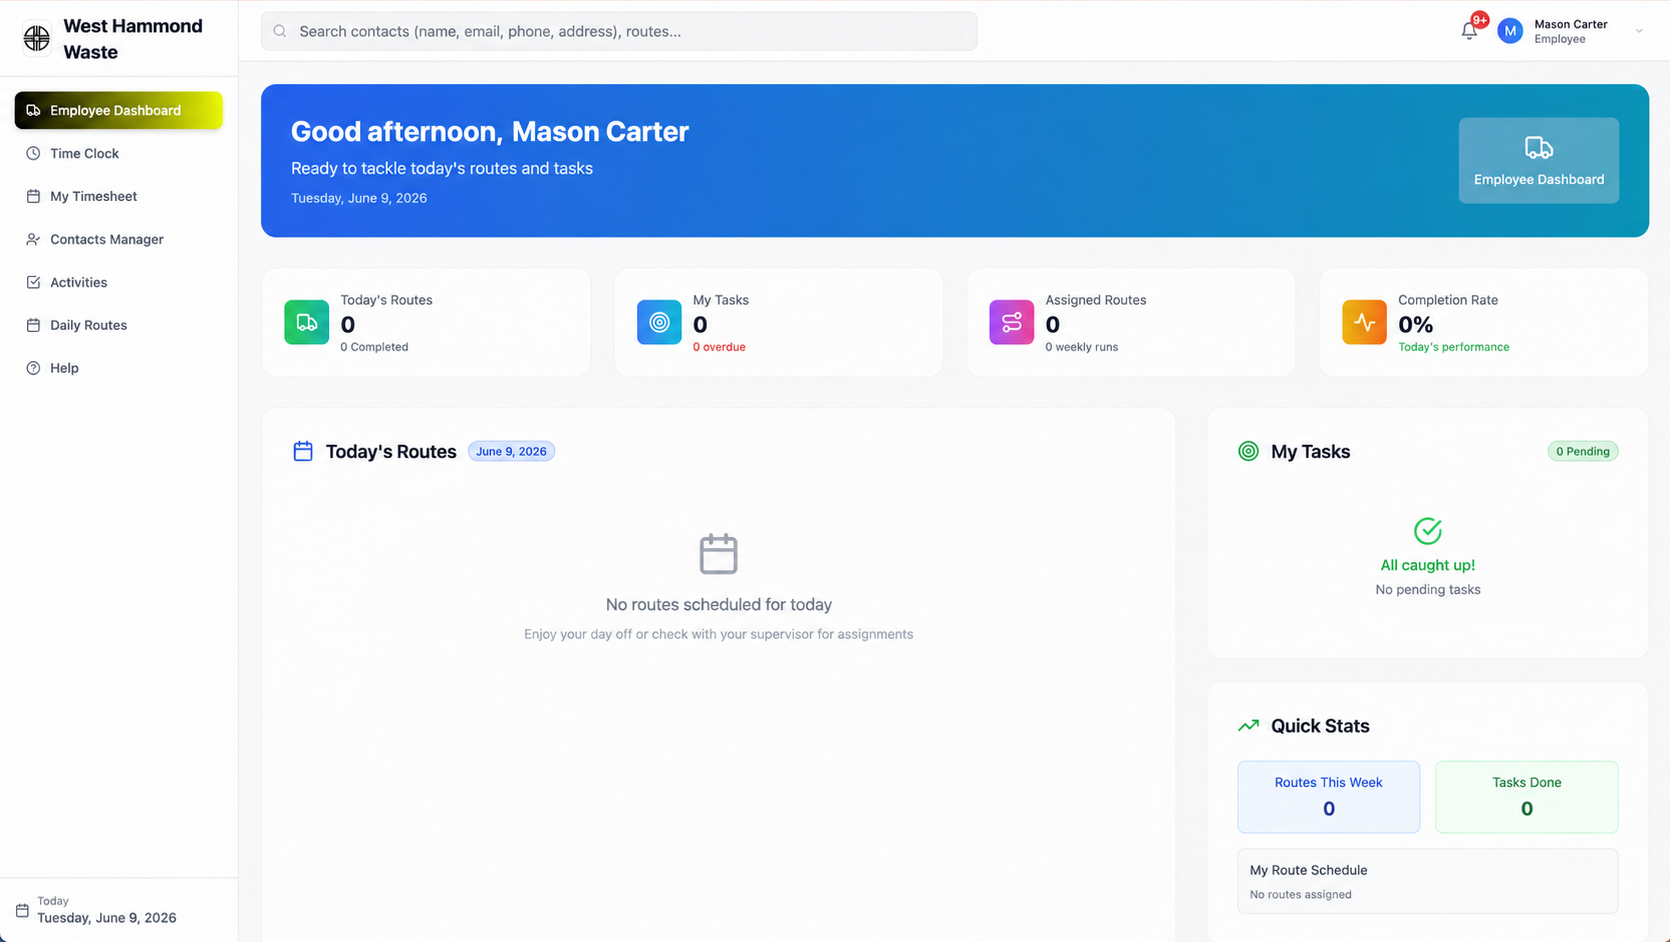
Task: Open the Help section
Action: [x=119, y=368]
